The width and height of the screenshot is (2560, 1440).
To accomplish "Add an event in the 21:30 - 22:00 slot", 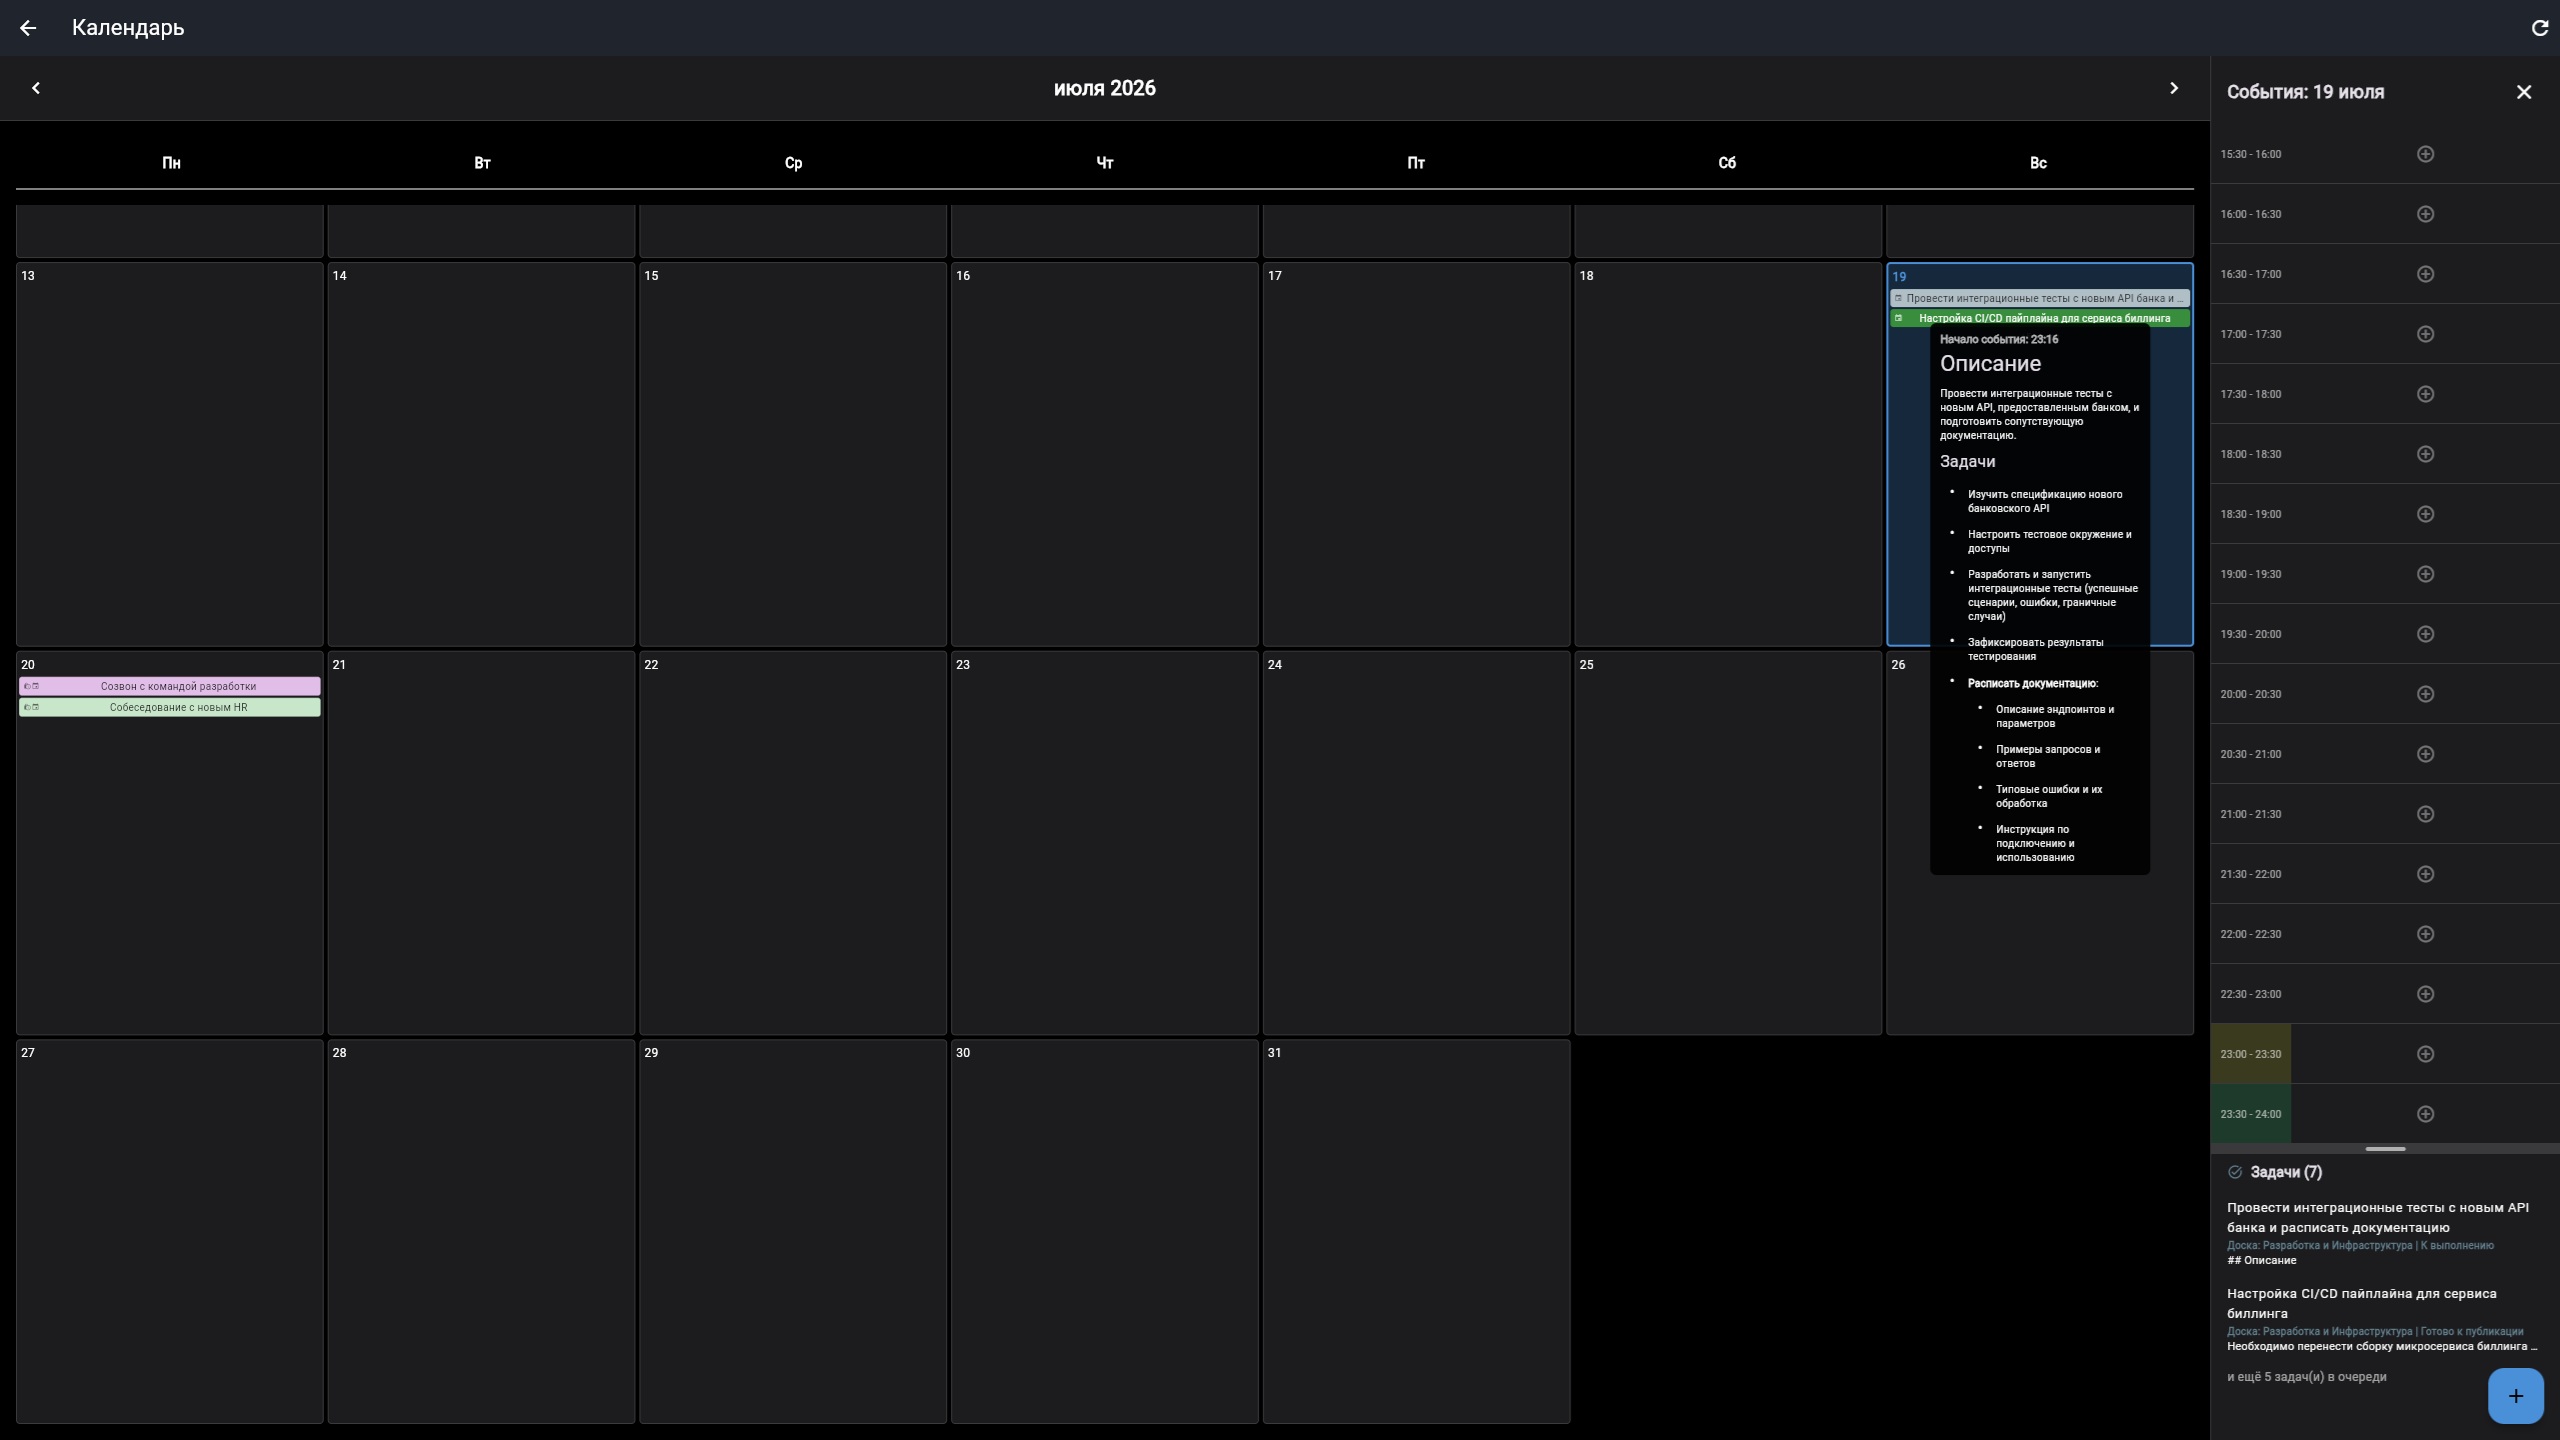I will [2425, 874].
